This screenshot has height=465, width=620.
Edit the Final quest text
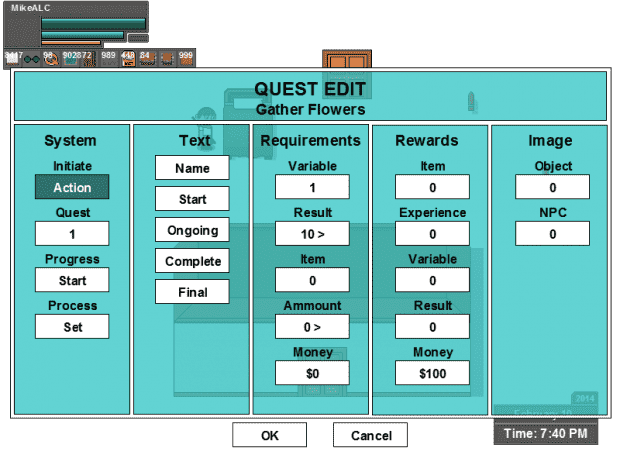tap(192, 292)
